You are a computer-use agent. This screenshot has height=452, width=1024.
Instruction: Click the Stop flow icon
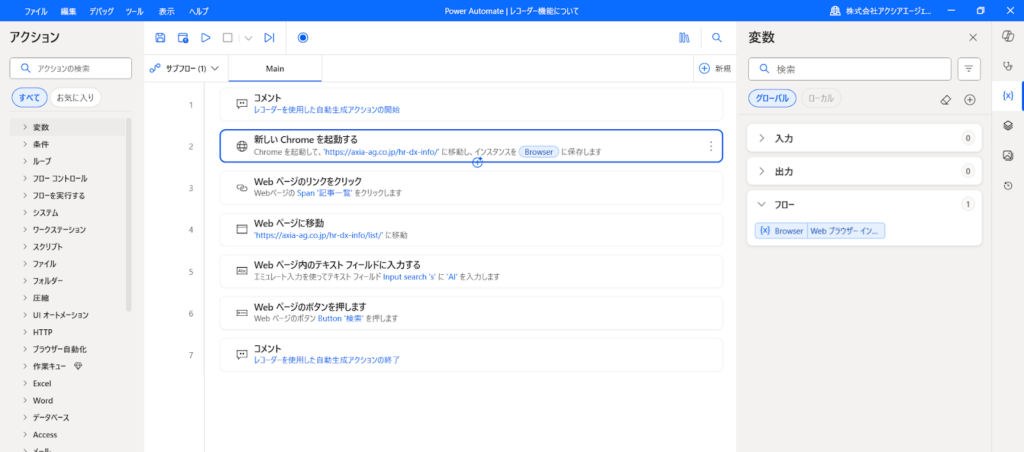coord(227,38)
